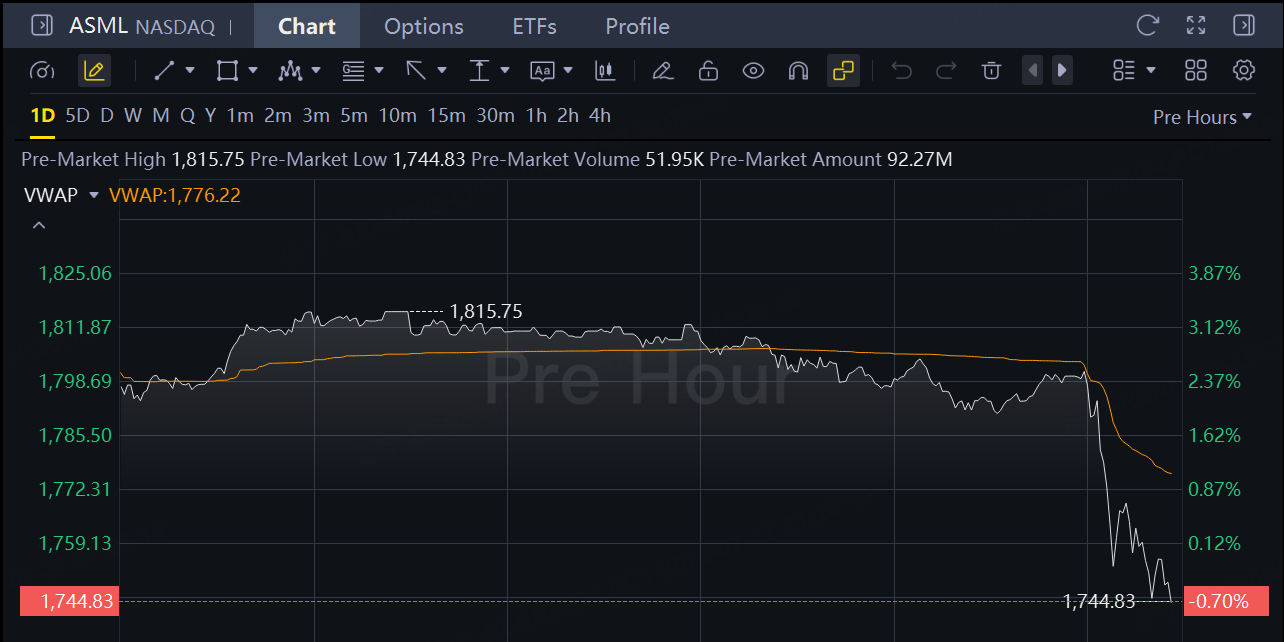Viewport: 1284px width, 642px height.
Task: Expand measure tool dropdown arrow
Action: tap(505, 70)
